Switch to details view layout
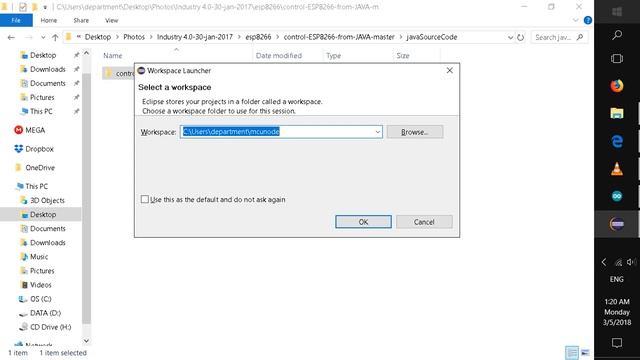Viewport: 640px width, 360px height. [572, 353]
